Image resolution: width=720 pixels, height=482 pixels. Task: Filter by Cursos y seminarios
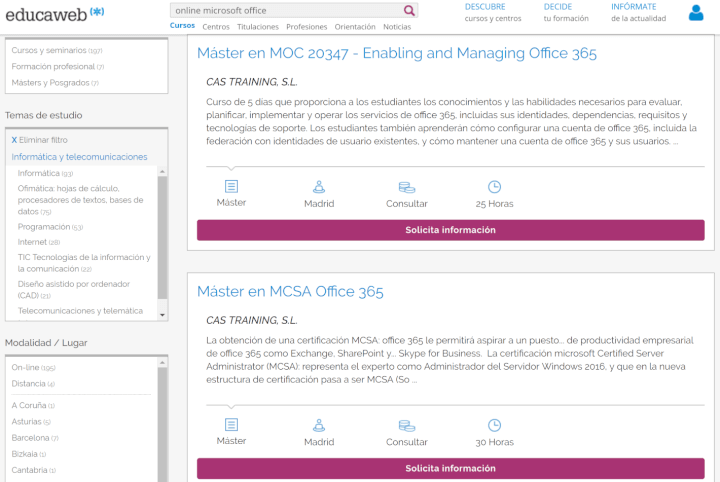56,50
